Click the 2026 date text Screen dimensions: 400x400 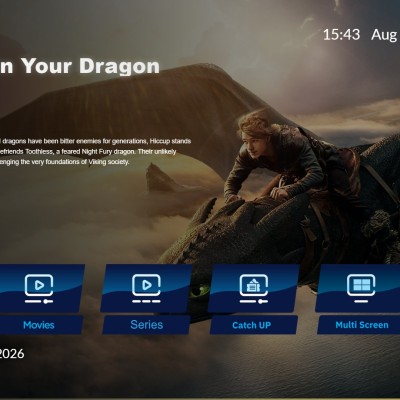coord(12,354)
